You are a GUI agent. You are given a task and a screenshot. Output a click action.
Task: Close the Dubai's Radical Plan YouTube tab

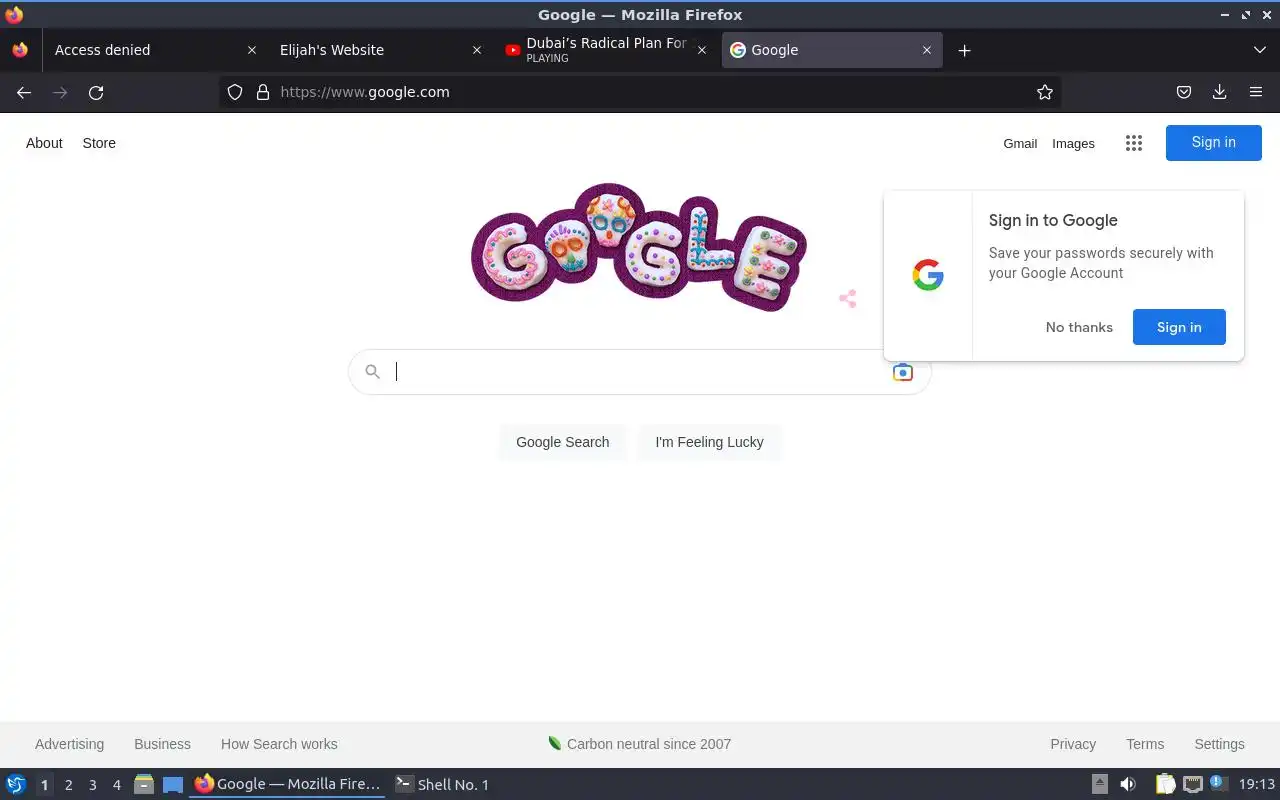pyautogui.click(x=701, y=50)
